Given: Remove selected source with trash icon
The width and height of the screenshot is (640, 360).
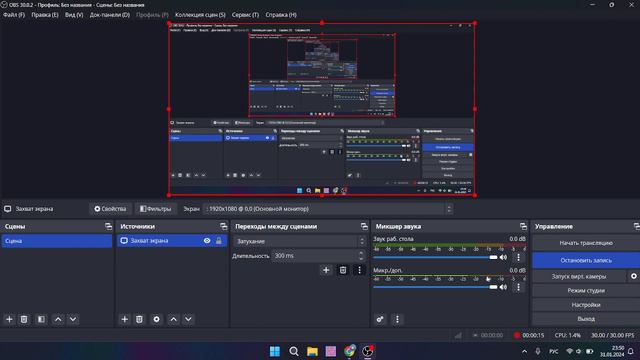Looking at the screenshot, I should click(x=139, y=319).
